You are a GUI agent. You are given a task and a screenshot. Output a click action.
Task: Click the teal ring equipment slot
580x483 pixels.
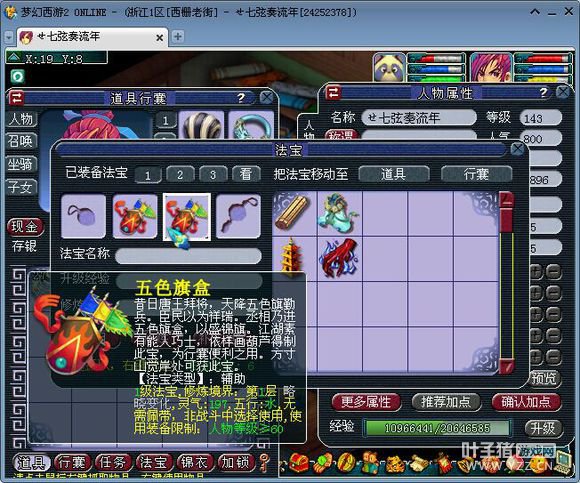(x=251, y=125)
